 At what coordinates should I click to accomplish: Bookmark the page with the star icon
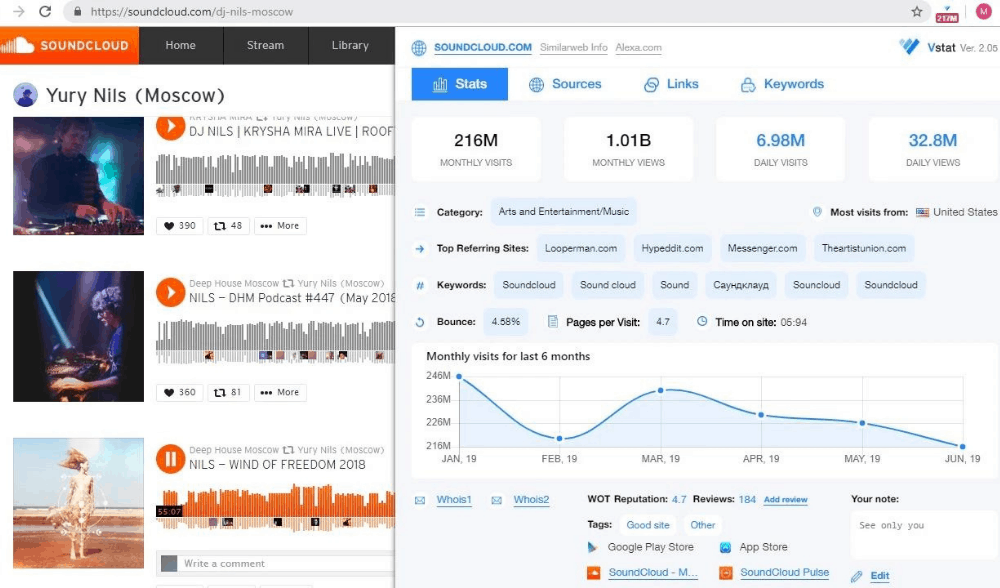(916, 11)
